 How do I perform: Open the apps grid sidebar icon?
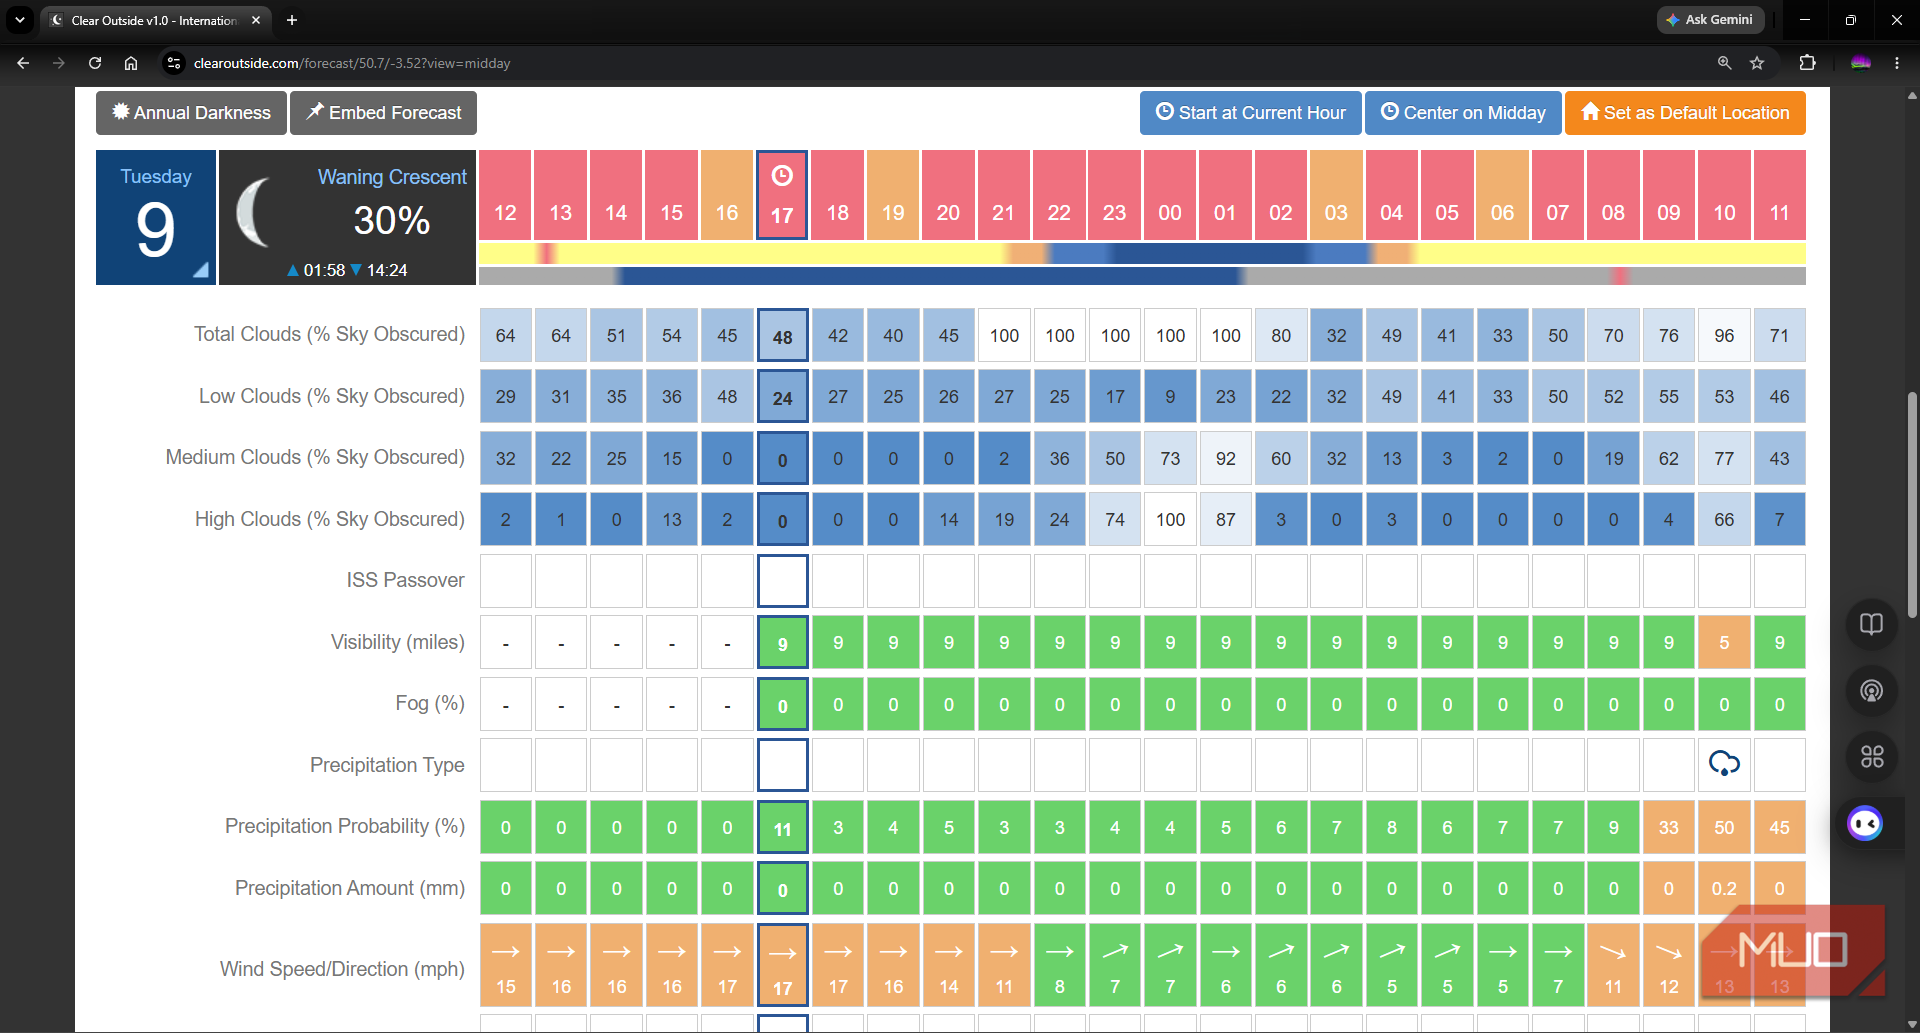point(1871,757)
